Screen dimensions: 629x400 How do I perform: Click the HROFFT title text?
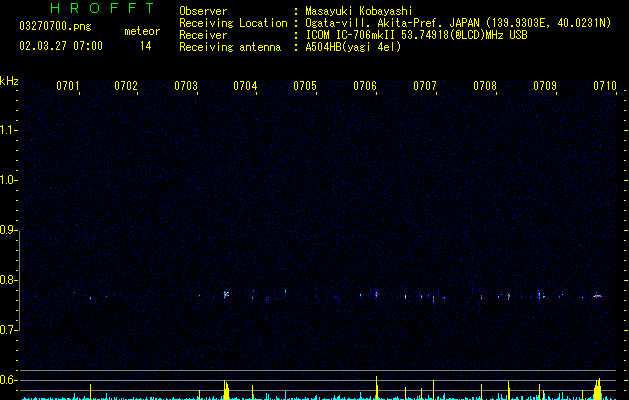tap(103, 8)
